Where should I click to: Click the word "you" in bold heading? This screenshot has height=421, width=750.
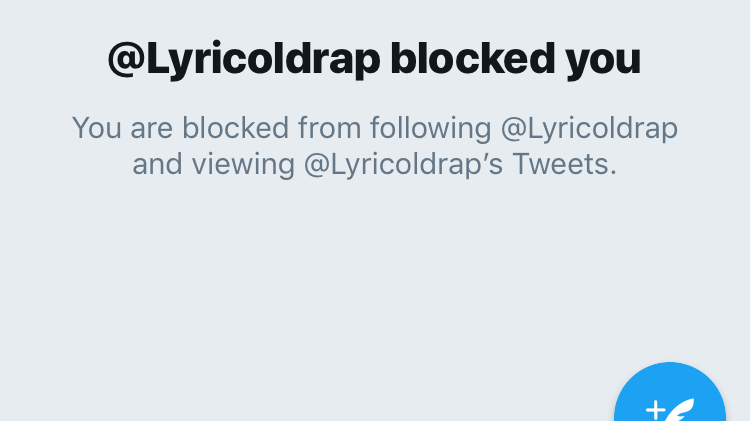tap(603, 61)
